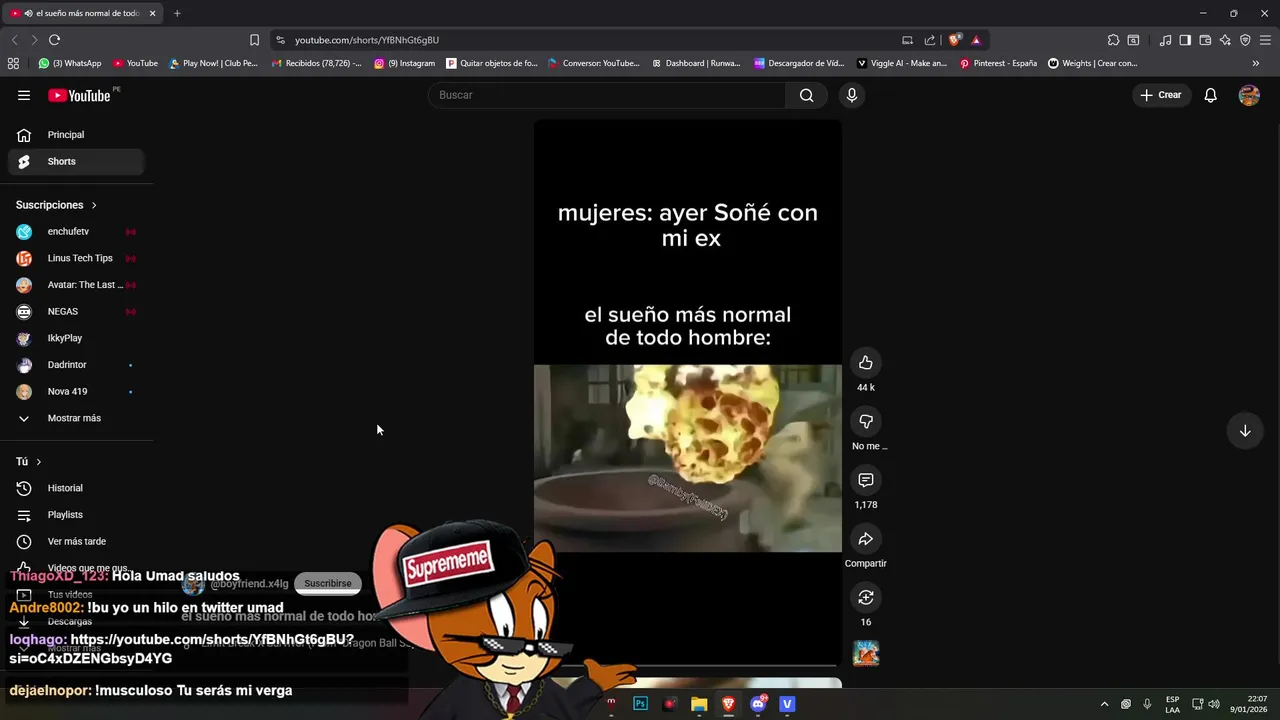Image resolution: width=1280 pixels, height=720 pixels.
Task: Open Brave Wallet icon
Action: coord(1205,40)
